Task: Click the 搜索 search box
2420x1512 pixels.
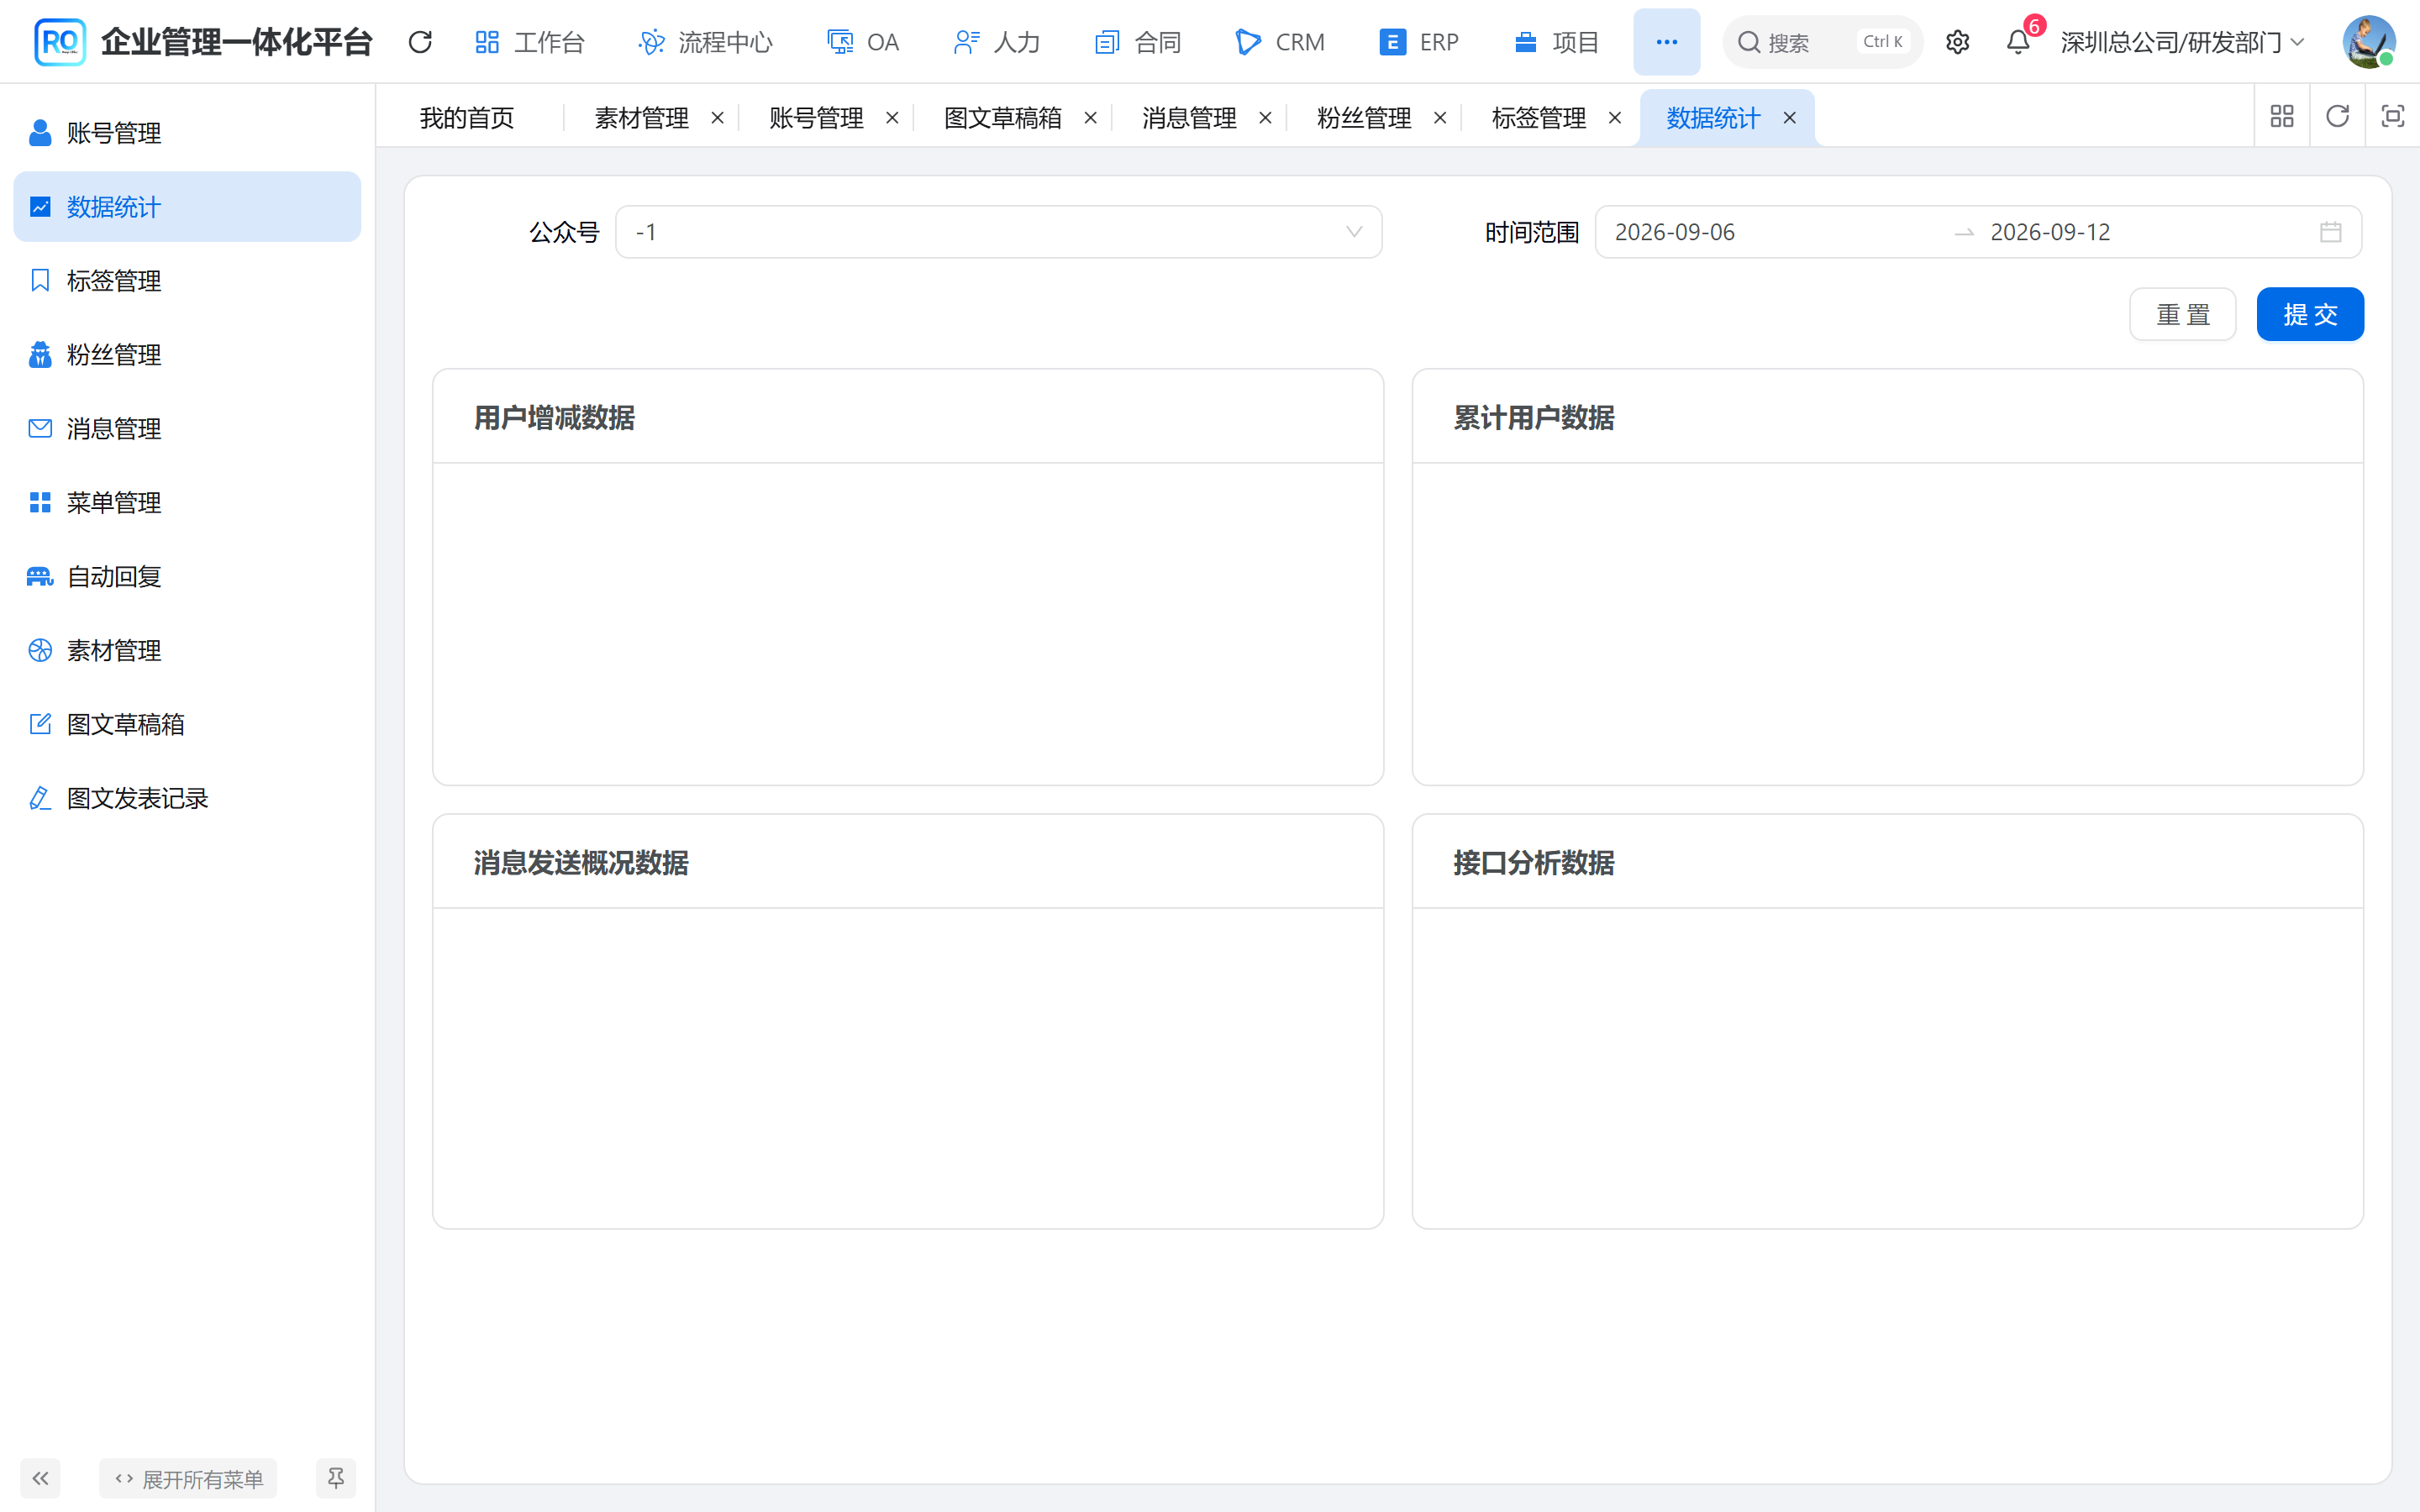Action: coord(1822,42)
